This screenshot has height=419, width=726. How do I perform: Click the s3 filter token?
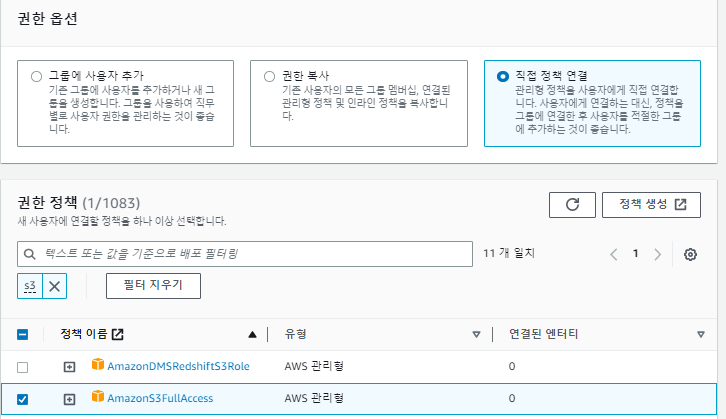point(30,286)
